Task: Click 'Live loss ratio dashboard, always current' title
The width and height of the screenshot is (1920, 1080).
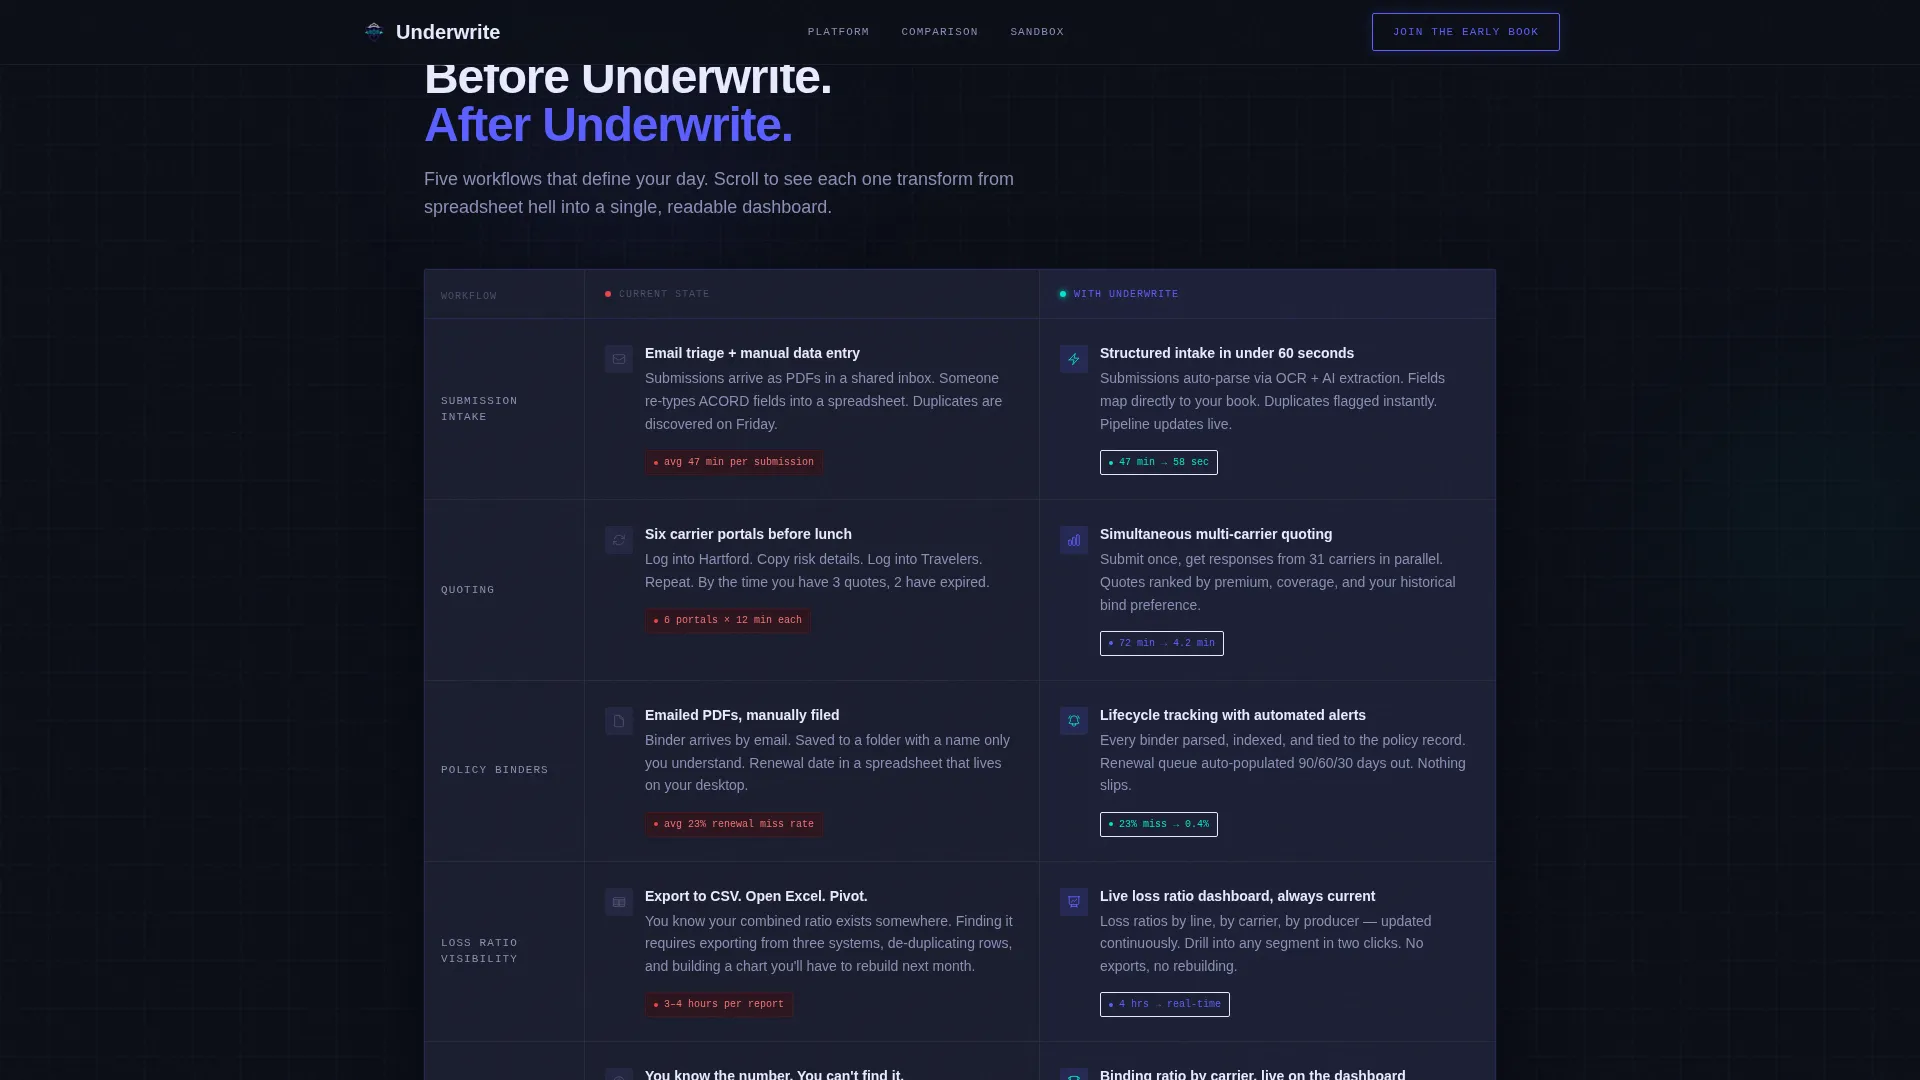Action: coord(1237,896)
